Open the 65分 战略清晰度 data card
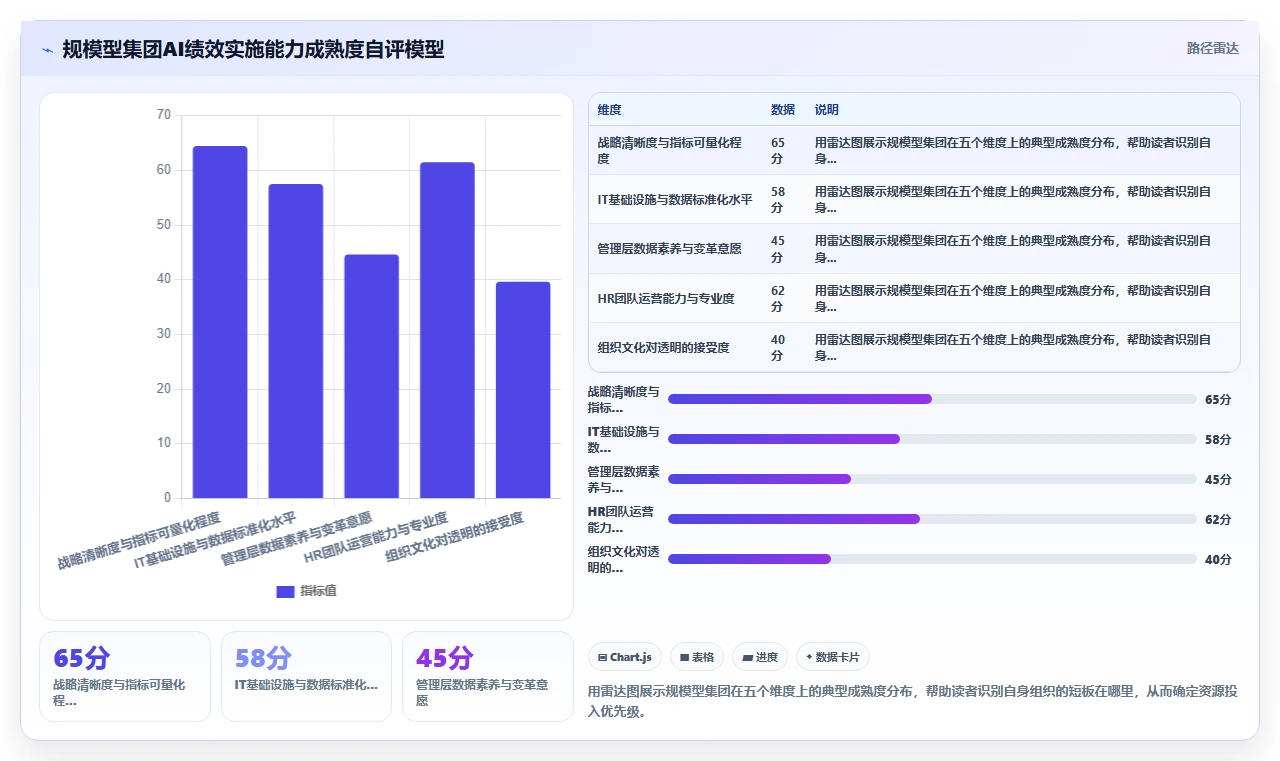Screen dimensions: 1280x761 coord(125,676)
